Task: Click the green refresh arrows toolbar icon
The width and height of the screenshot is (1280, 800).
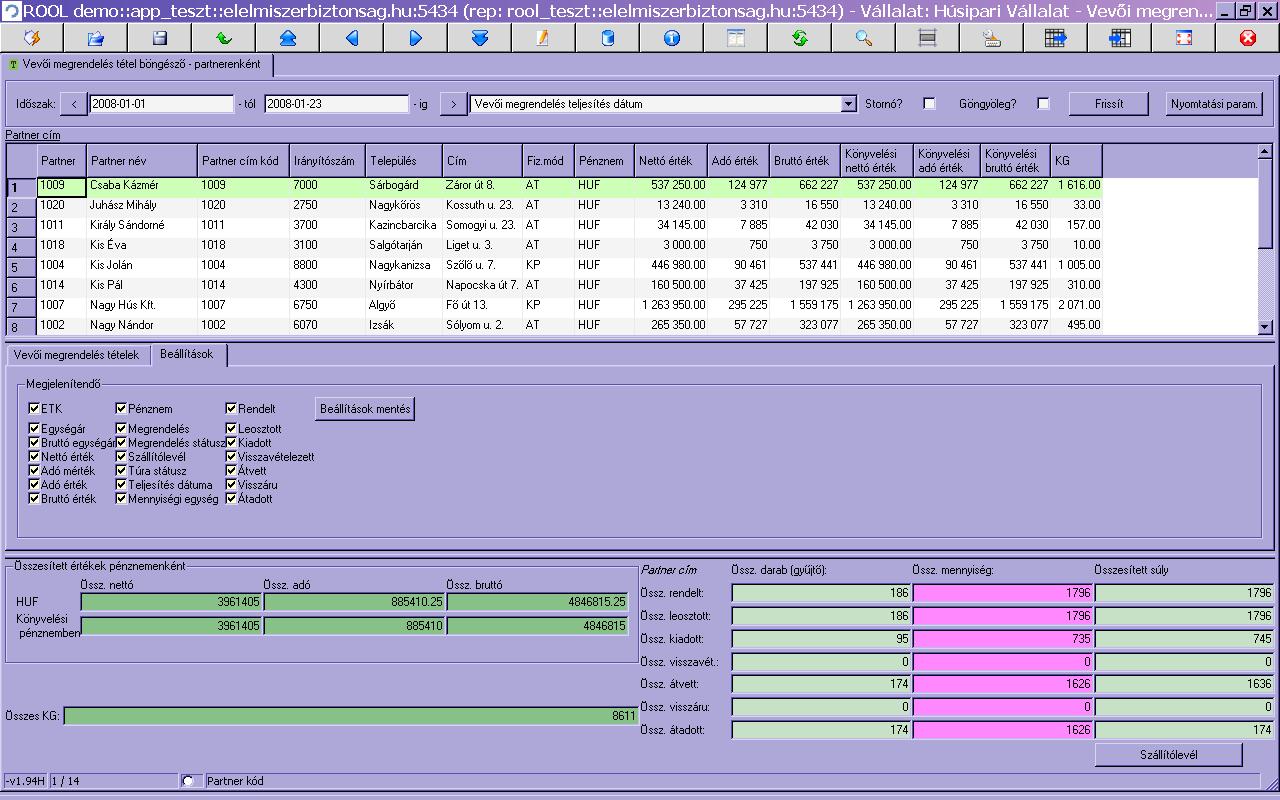Action: point(800,38)
